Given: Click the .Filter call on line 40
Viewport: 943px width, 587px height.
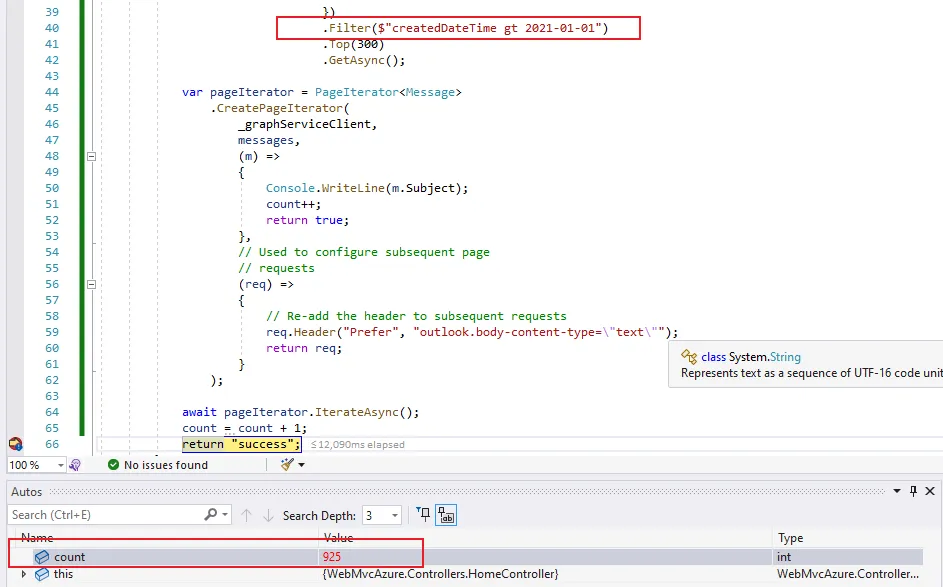Looking at the screenshot, I should 465,28.
